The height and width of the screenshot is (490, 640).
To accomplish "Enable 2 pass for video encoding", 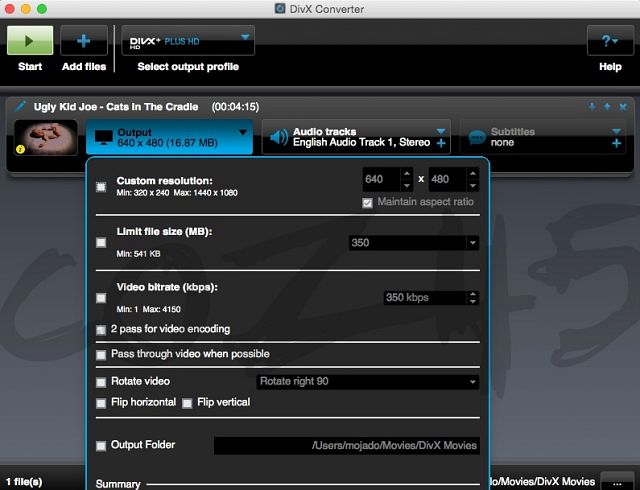I will [x=101, y=329].
